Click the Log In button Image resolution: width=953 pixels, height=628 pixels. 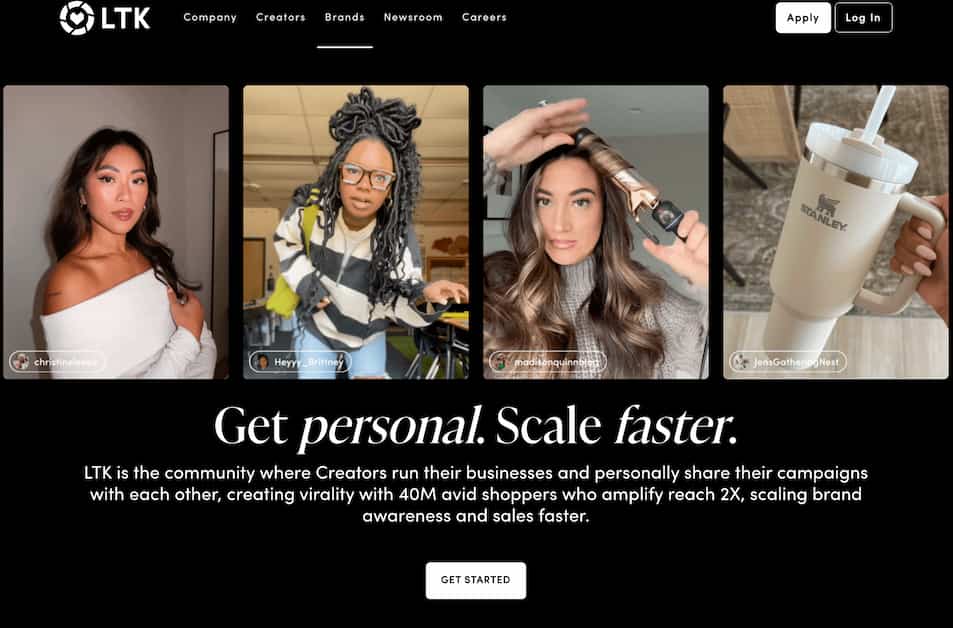tap(863, 18)
